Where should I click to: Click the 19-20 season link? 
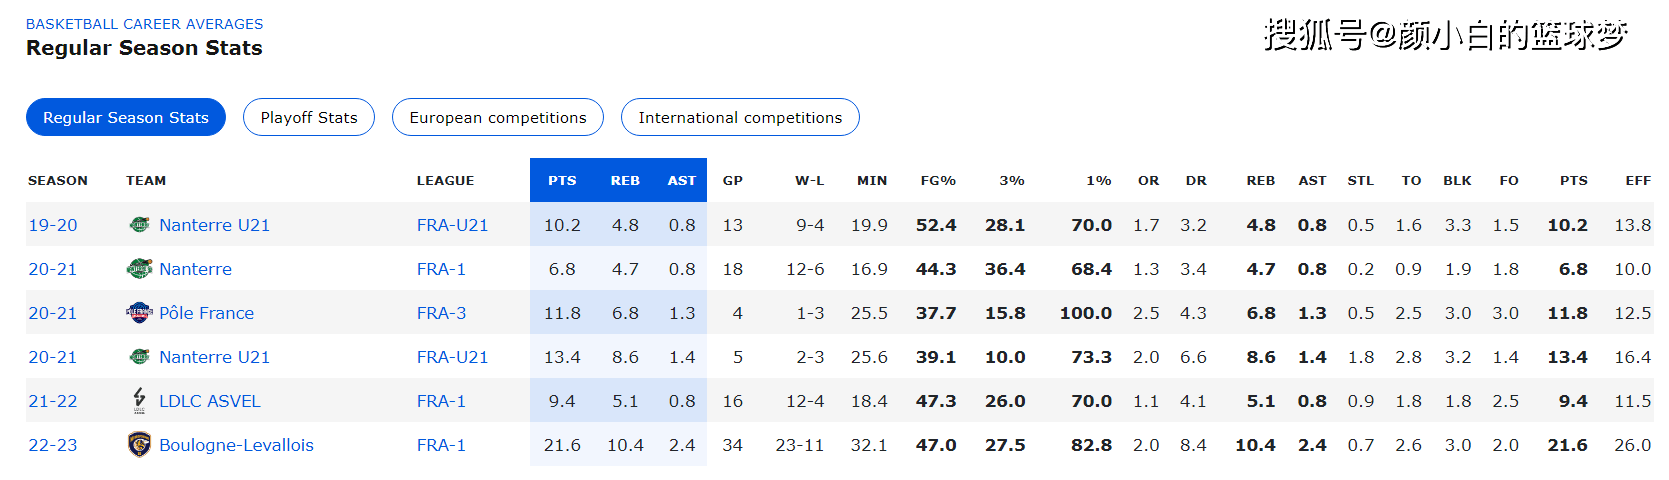click(x=53, y=225)
